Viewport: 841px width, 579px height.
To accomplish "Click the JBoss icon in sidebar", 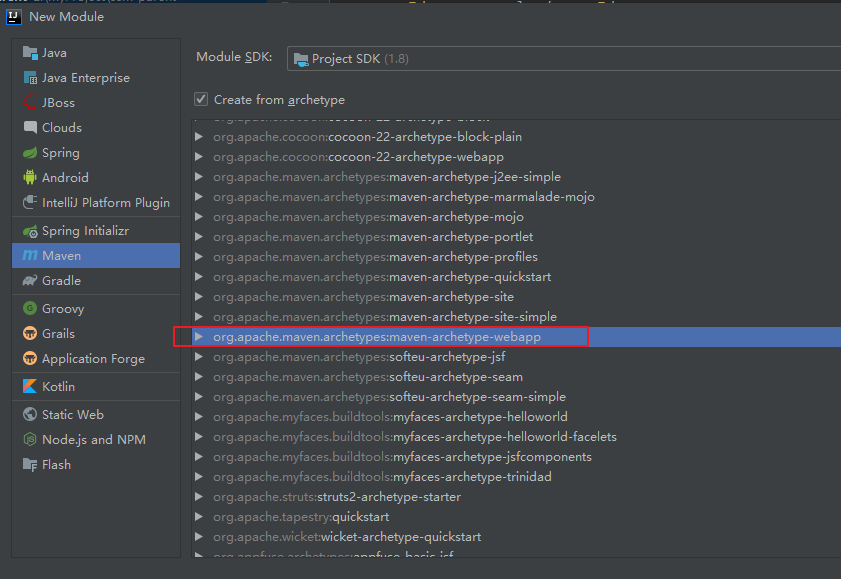I will [30, 102].
